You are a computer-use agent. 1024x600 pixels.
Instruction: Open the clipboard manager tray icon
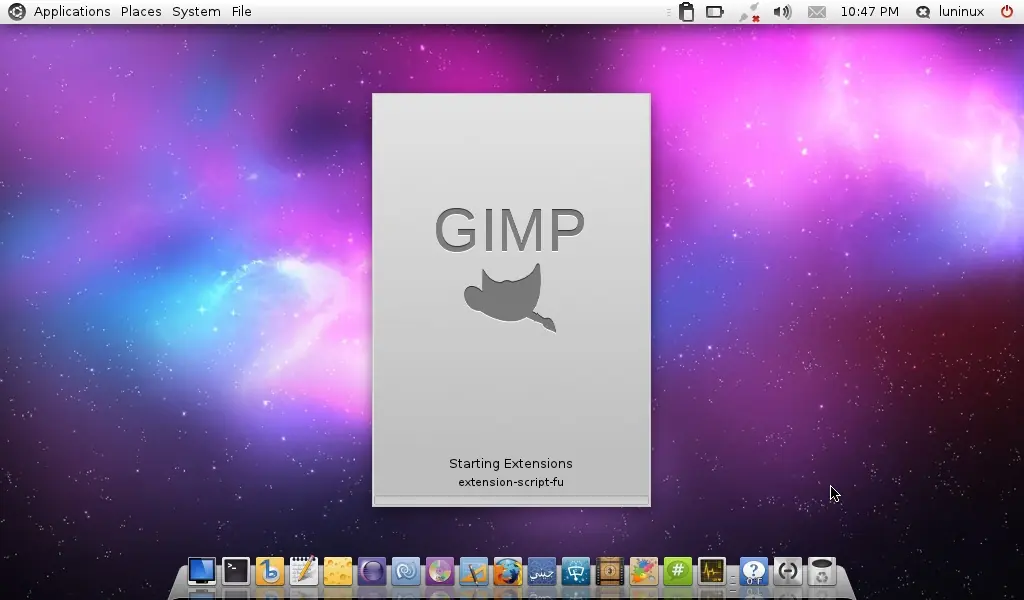click(686, 12)
